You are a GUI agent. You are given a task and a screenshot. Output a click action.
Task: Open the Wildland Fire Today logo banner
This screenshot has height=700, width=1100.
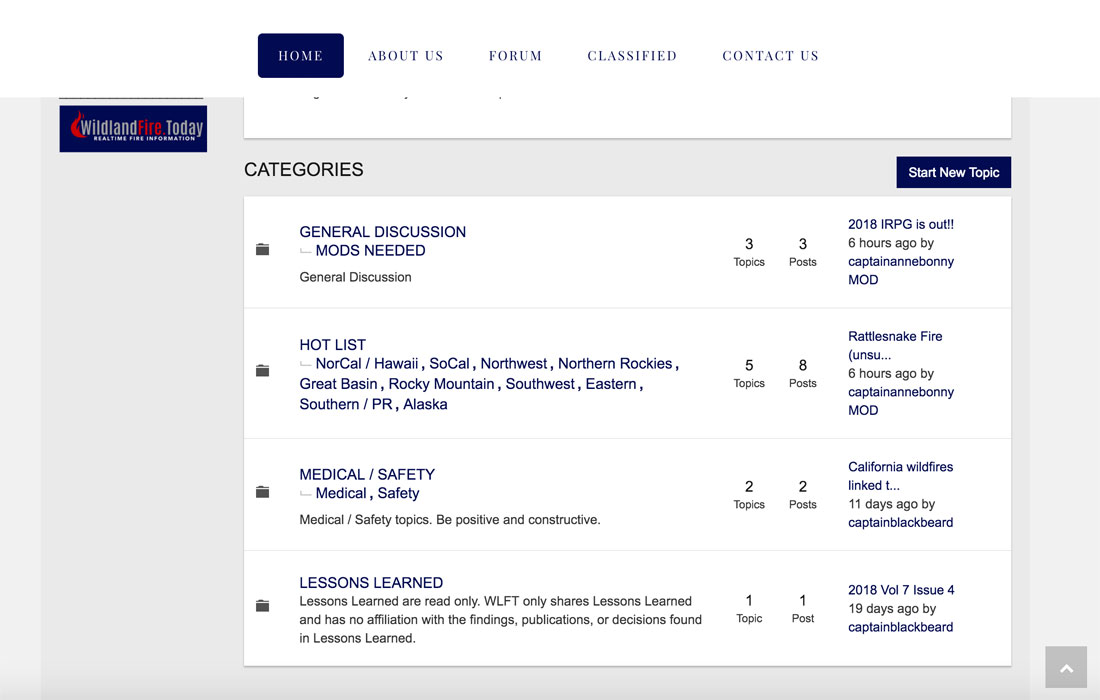coord(133,129)
